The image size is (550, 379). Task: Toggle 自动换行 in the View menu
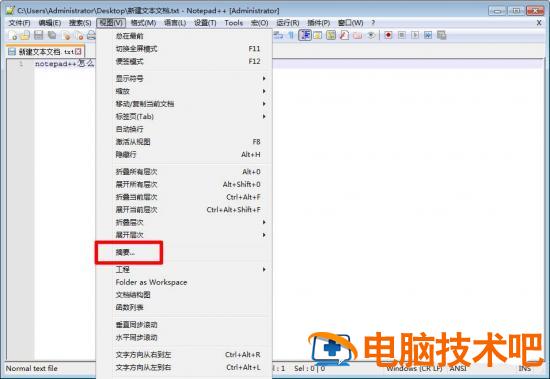tap(185, 129)
